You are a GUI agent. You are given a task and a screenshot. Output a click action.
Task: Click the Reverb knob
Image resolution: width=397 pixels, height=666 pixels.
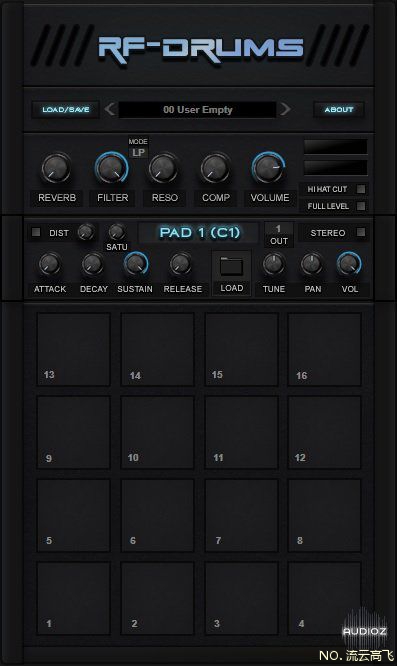coord(56,168)
